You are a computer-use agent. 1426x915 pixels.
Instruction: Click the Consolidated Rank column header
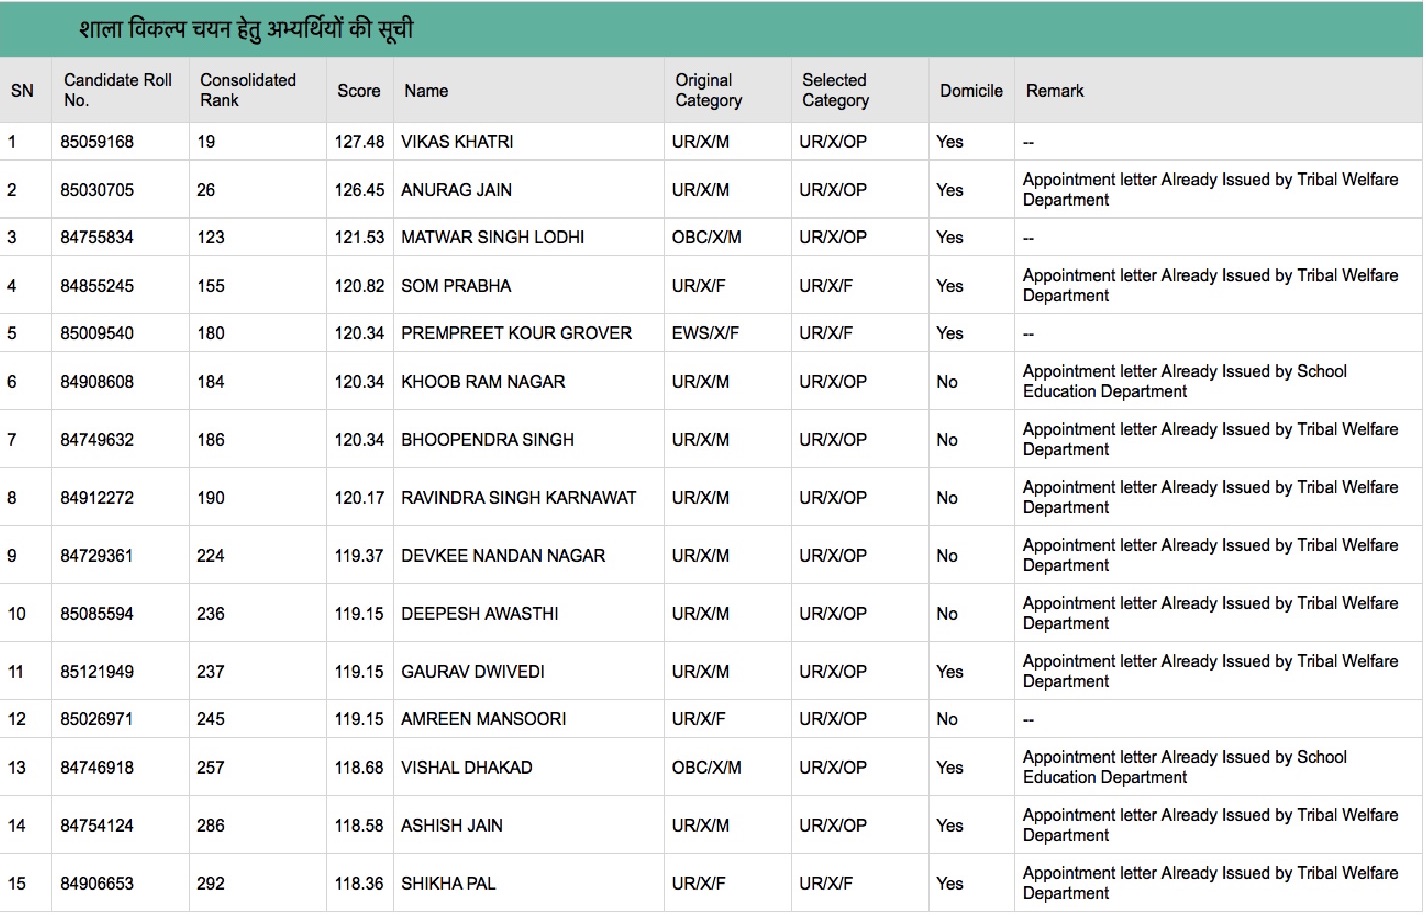point(248,90)
